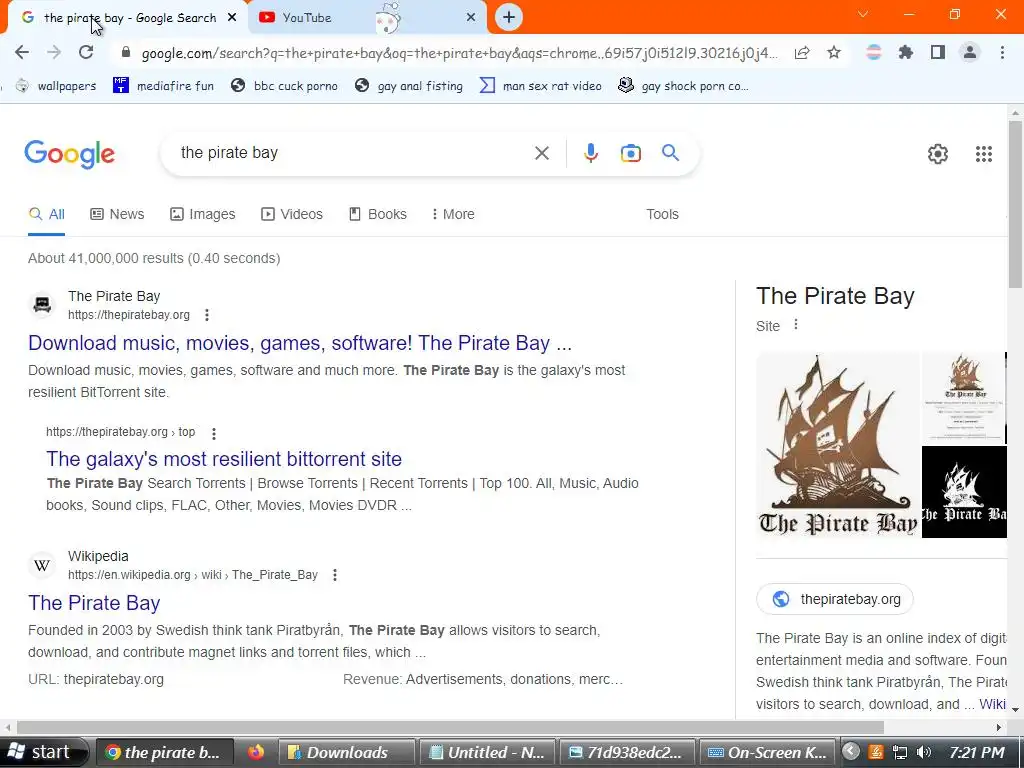The width and height of the screenshot is (1024, 768).
Task: Open the large Pirate Bay ship logo image
Action: pos(838,445)
